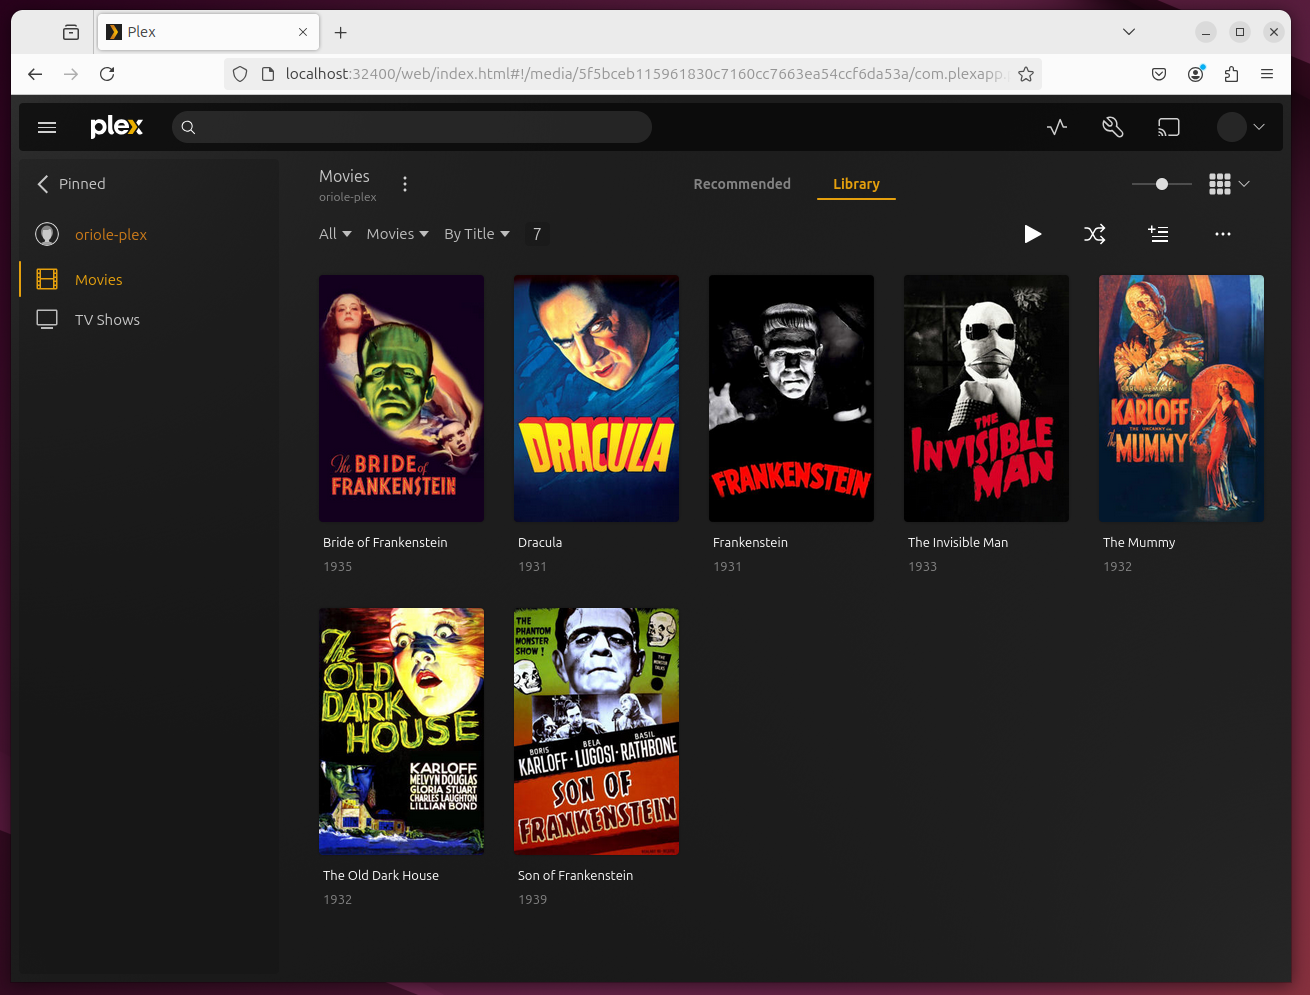Open the Activity pulse icon
The image size is (1310, 995).
(1057, 127)
